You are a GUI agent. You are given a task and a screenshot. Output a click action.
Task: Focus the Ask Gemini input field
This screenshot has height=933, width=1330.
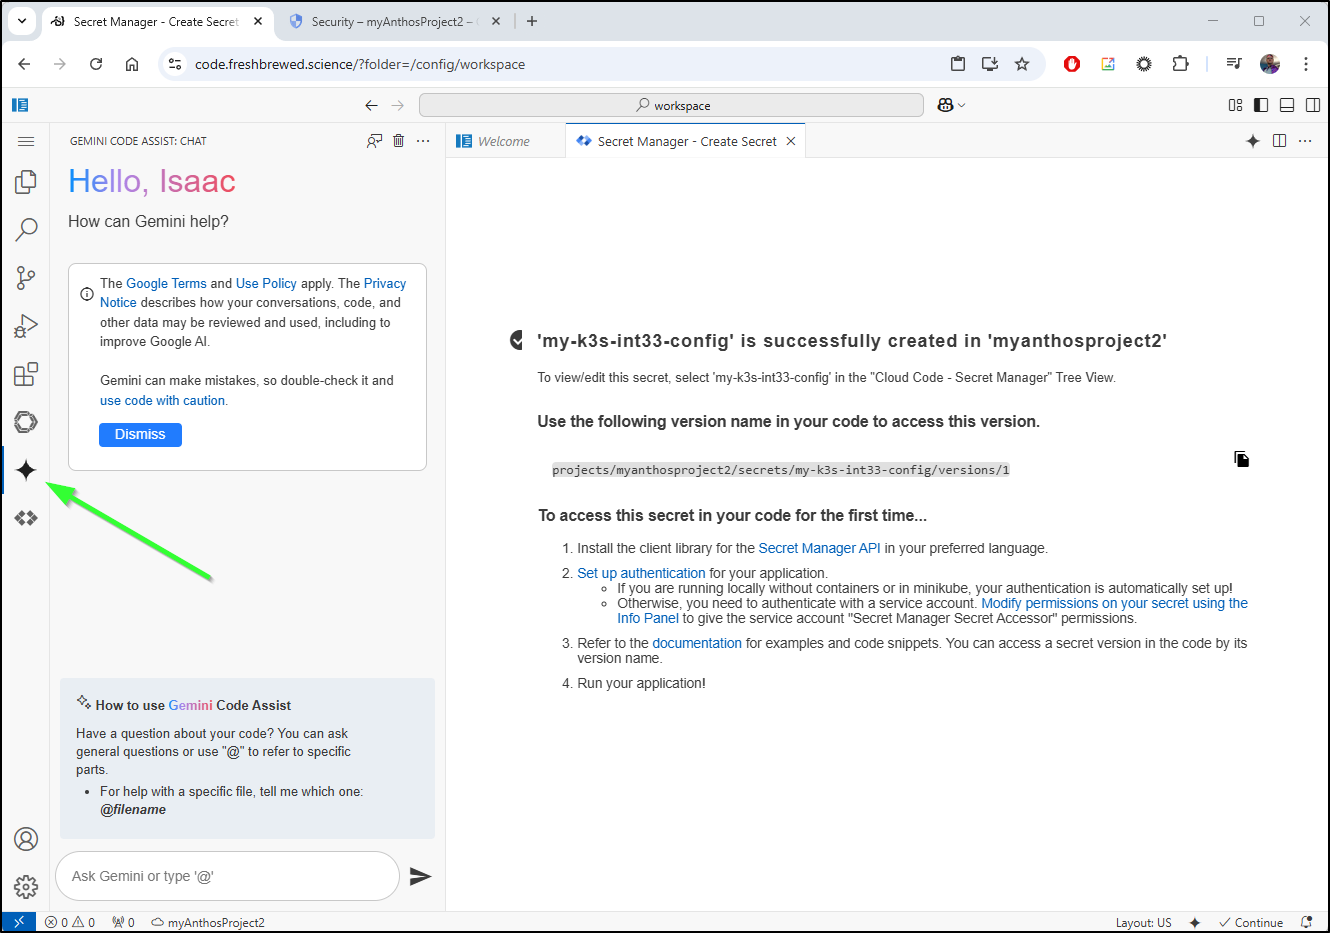(227, 876)
